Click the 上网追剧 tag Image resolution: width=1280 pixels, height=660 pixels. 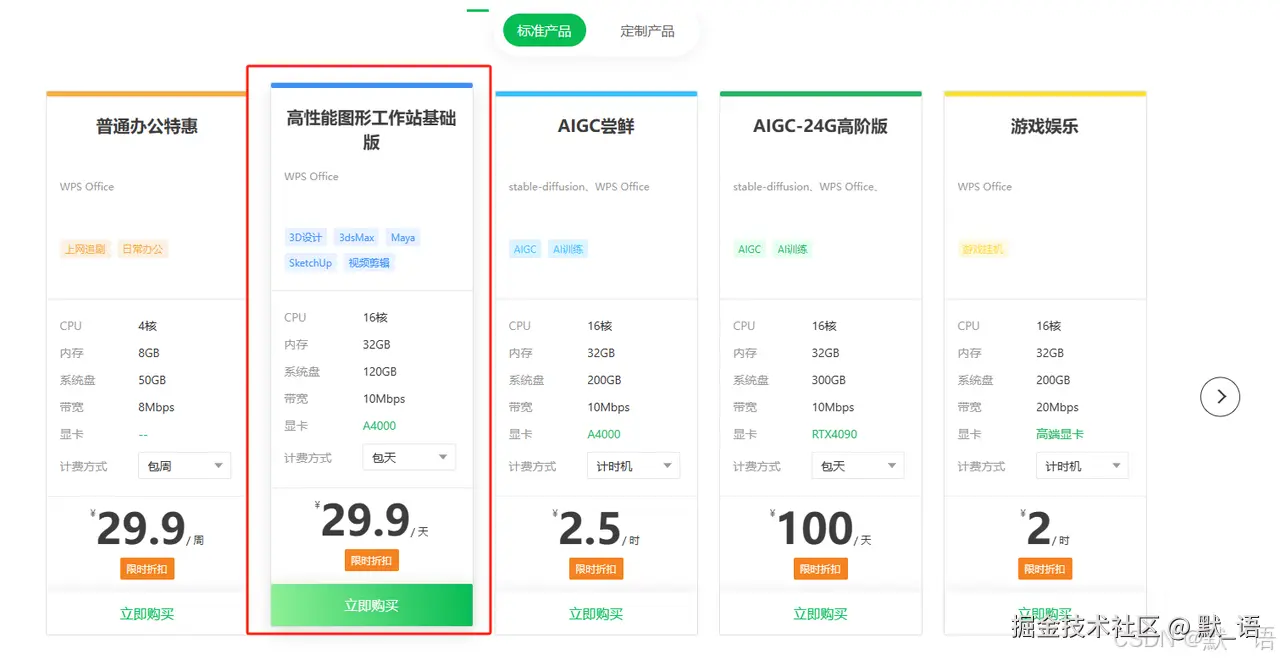coord(84,249)
